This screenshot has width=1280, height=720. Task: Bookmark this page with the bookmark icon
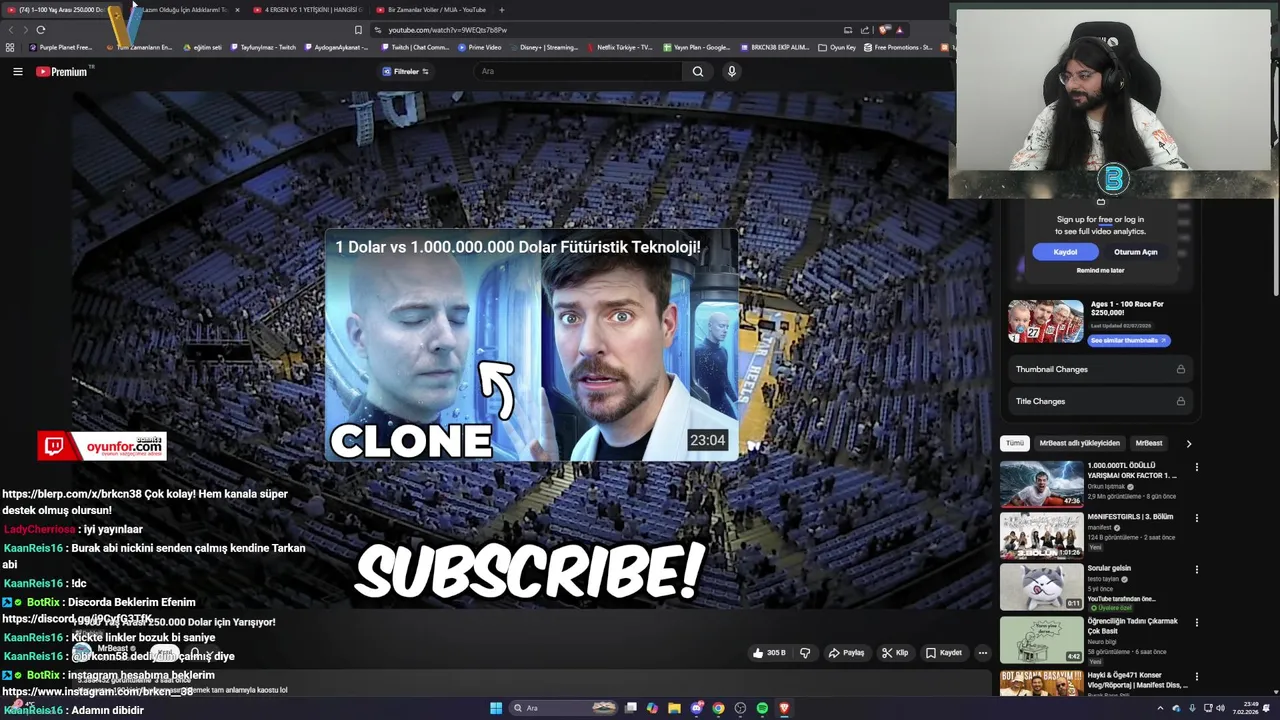point(358,30)
